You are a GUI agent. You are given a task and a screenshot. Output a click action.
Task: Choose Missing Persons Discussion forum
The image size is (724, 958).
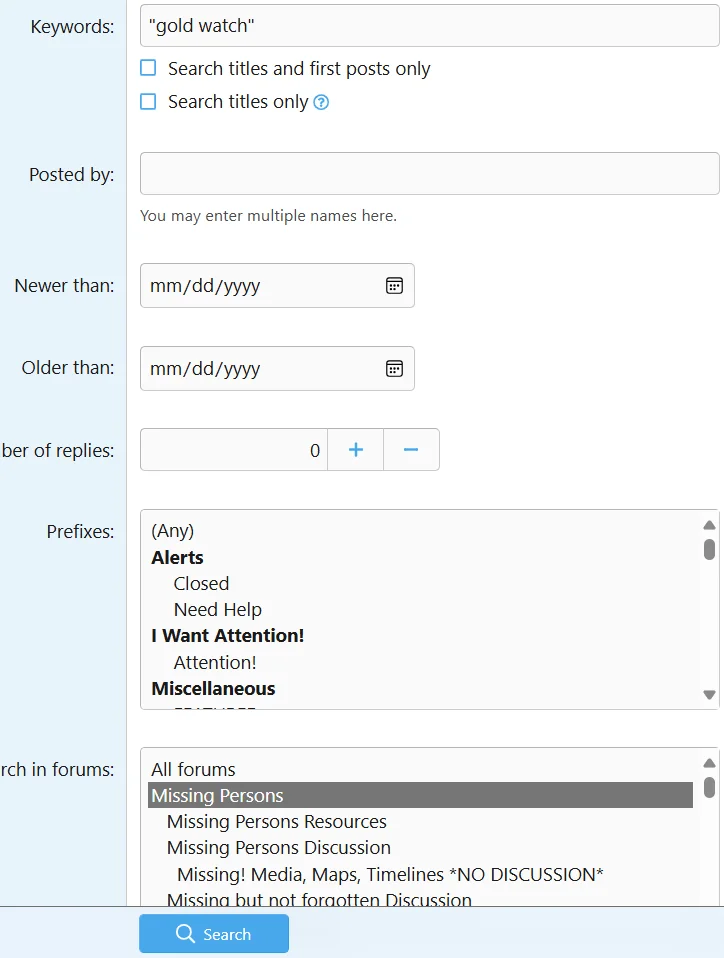click(x=278, y=847)
